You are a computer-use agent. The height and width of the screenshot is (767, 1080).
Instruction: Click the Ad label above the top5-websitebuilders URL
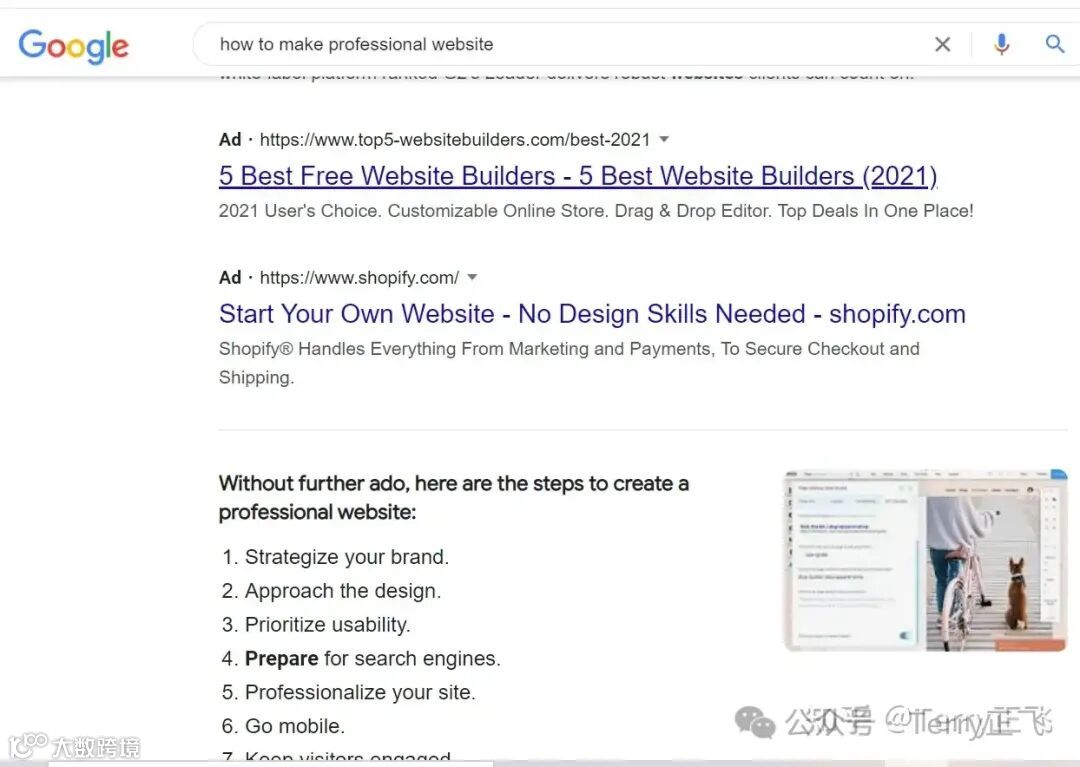pos(230,140)
